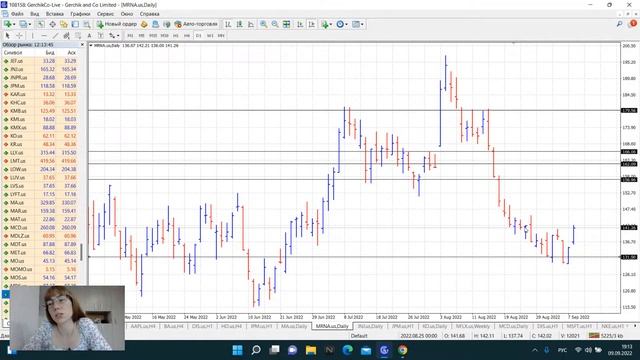The image size is (640, 360).
Task: Expand the templates dropdown arrow
Action: (362, 24)
